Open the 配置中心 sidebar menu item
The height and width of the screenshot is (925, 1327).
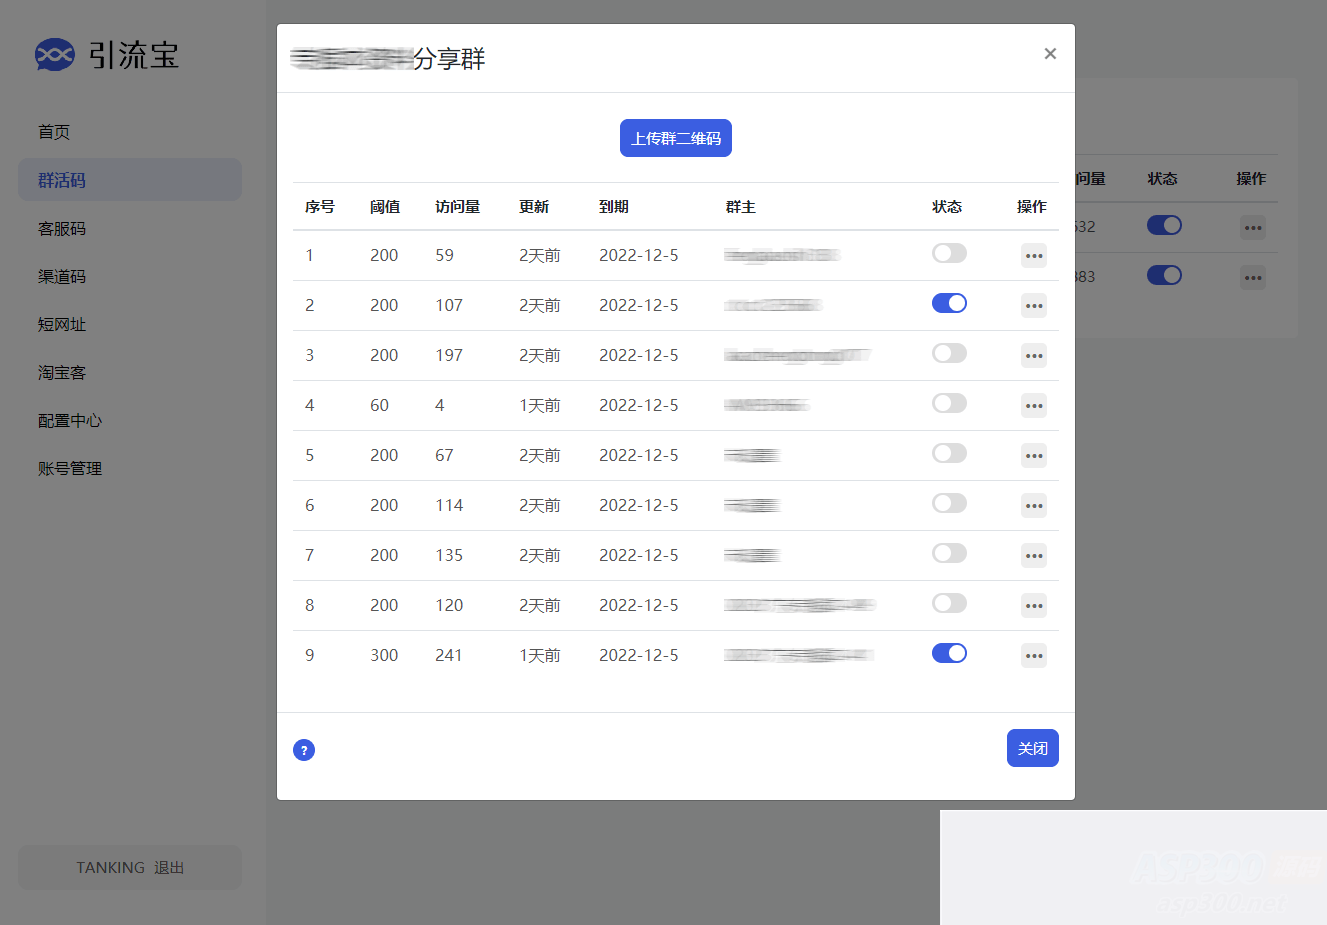pyautogui.click(x=70, y=421)
